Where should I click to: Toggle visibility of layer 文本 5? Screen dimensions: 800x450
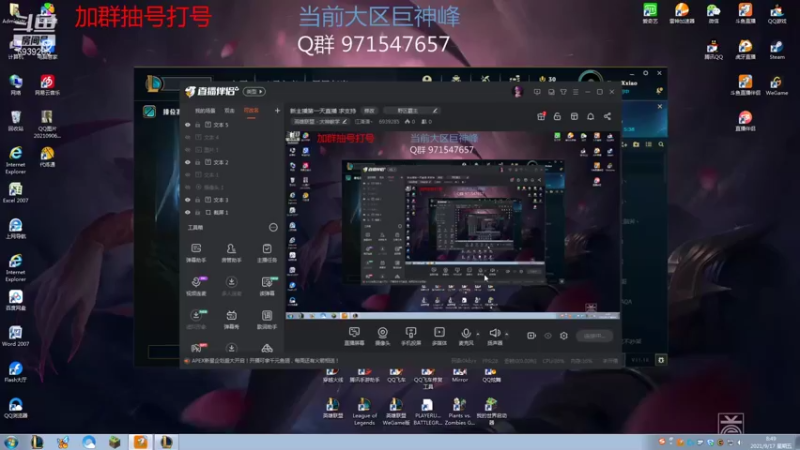click(188, 124)
